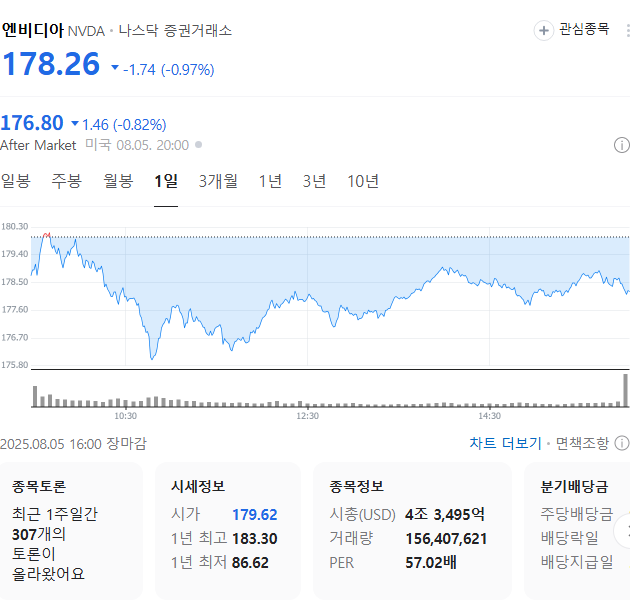
Task: Open the 종목토론 card
Action: (71, 530)
